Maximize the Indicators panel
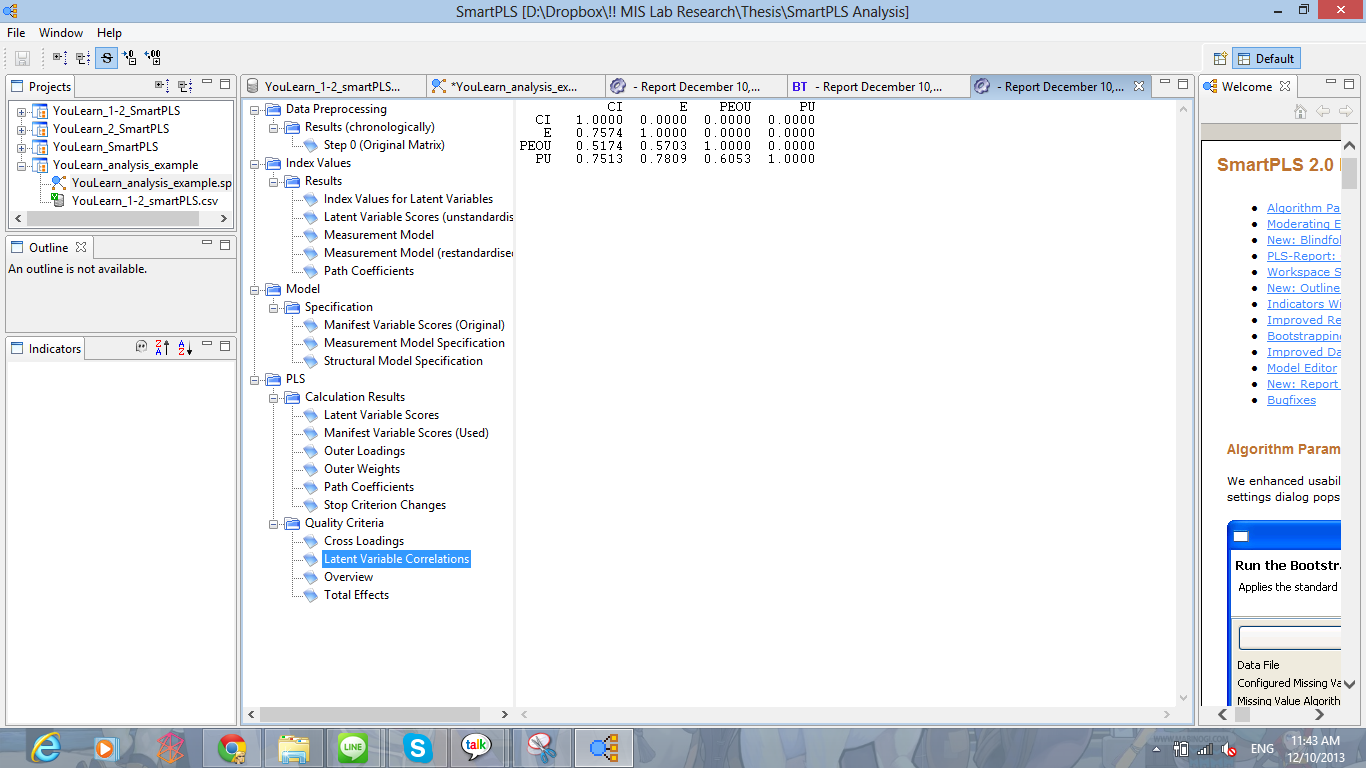 pyautogui.click(x=225, y=344)
